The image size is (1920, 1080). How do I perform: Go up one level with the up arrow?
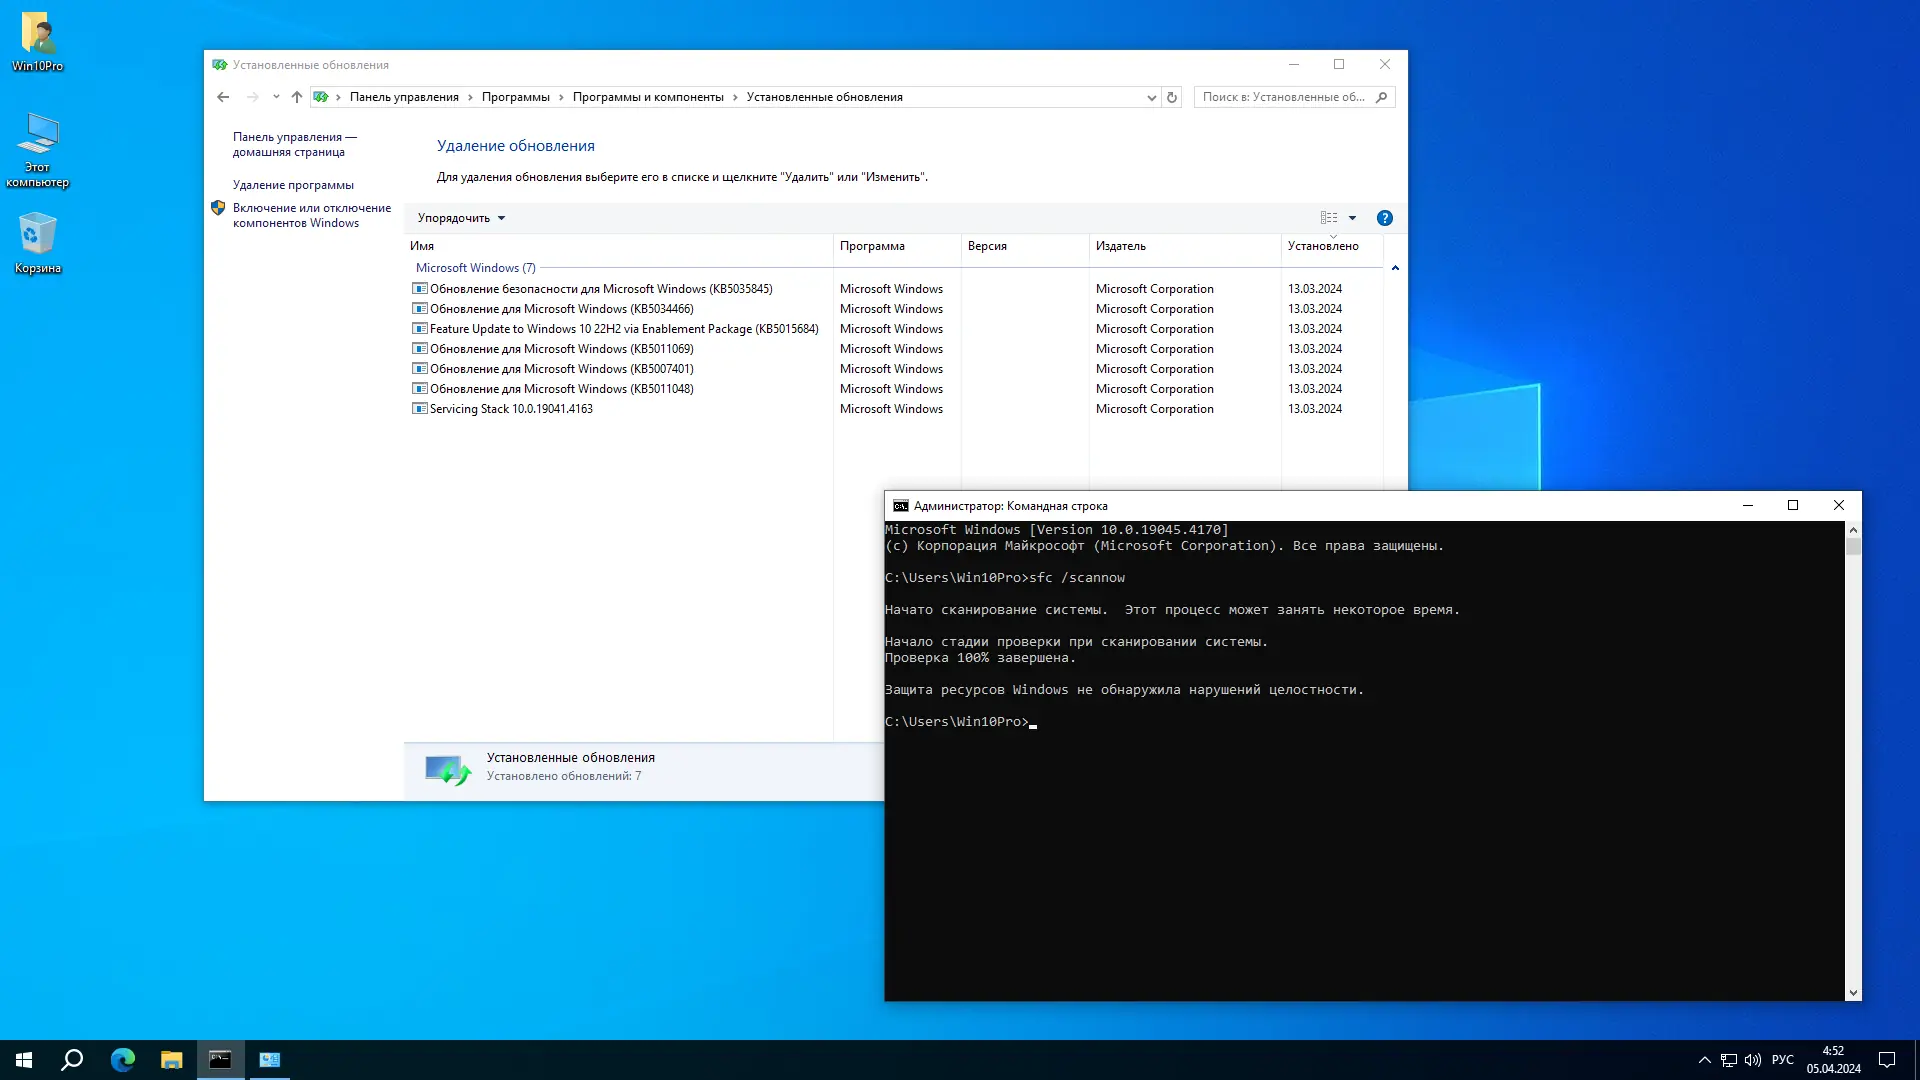(296, 97)
